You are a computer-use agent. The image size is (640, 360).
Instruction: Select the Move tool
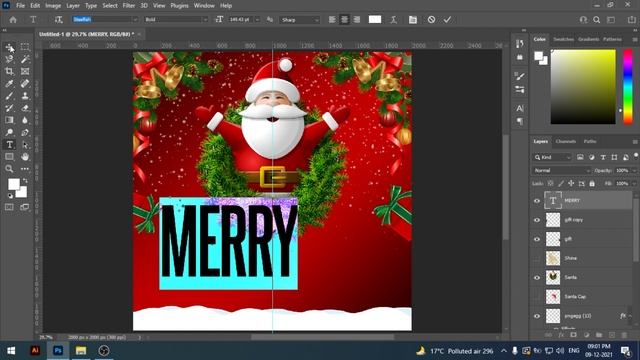(9, 47)
